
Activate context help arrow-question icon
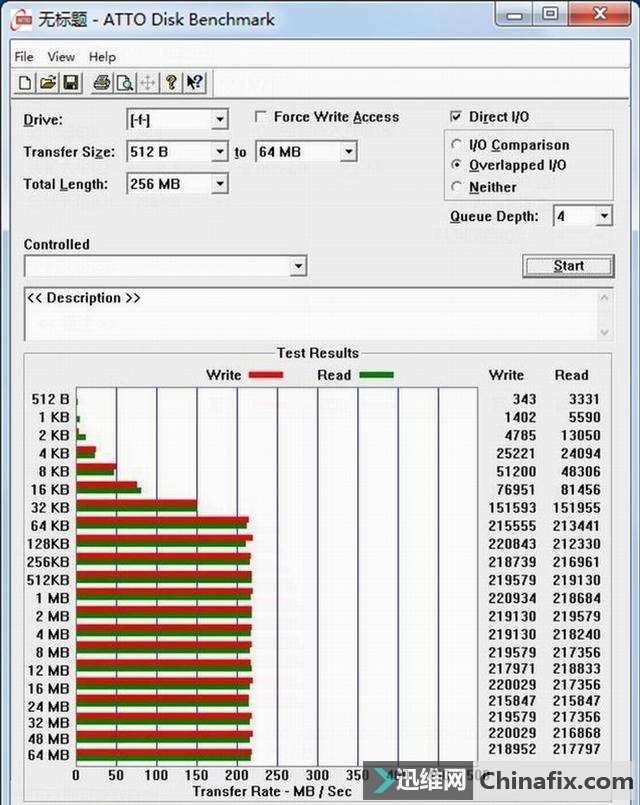click(x=195, y=83)
